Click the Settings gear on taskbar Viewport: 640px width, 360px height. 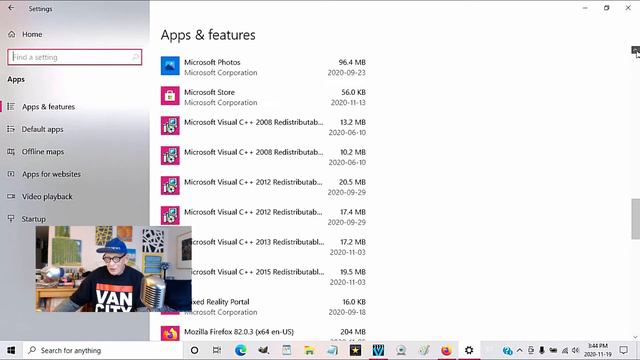click(x=469, y=350)
